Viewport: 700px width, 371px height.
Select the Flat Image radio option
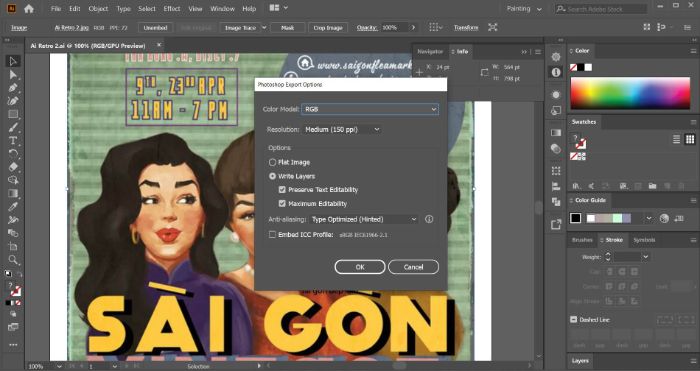point(272,163)
